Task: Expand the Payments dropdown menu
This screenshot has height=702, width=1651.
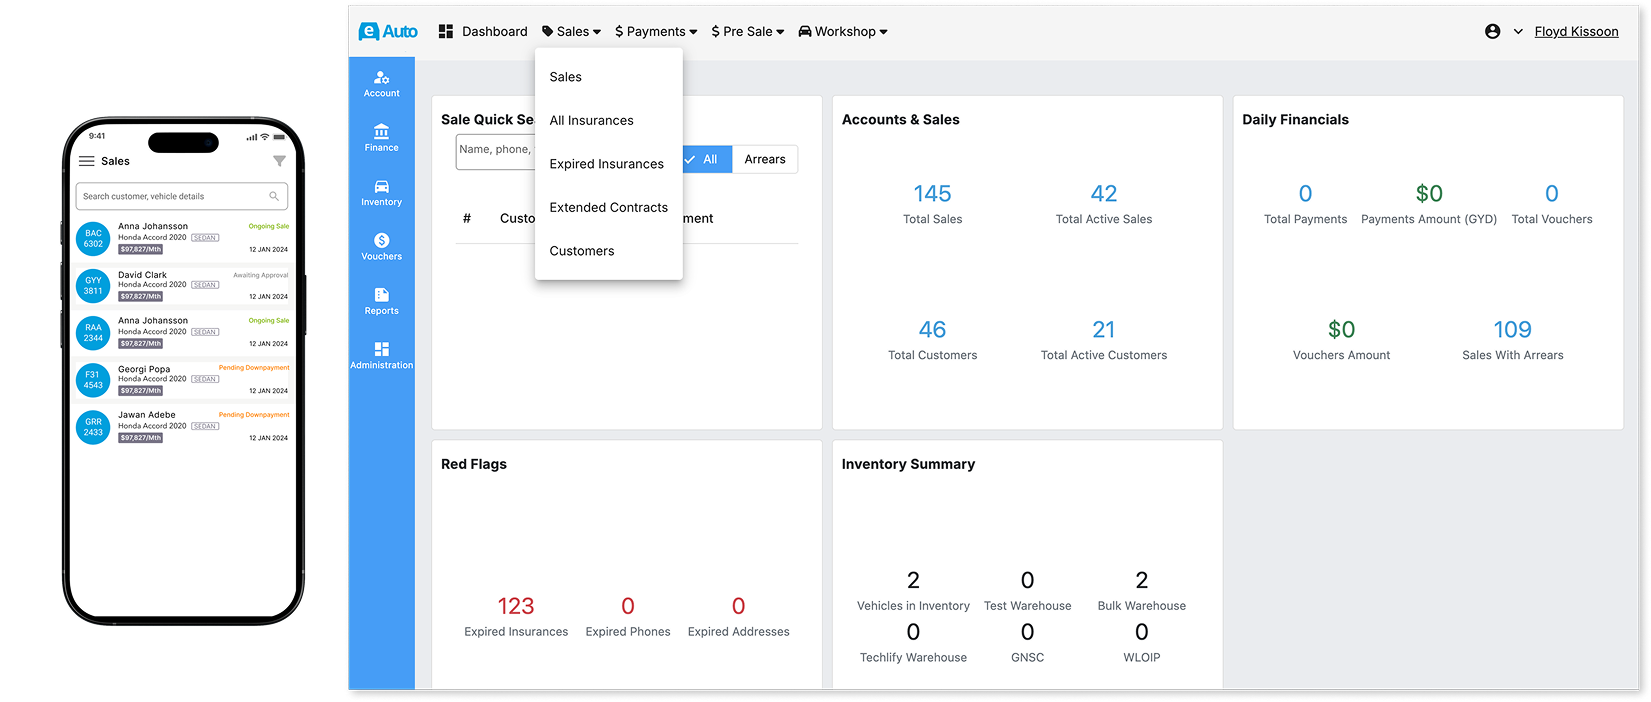Action: point(656,31)
